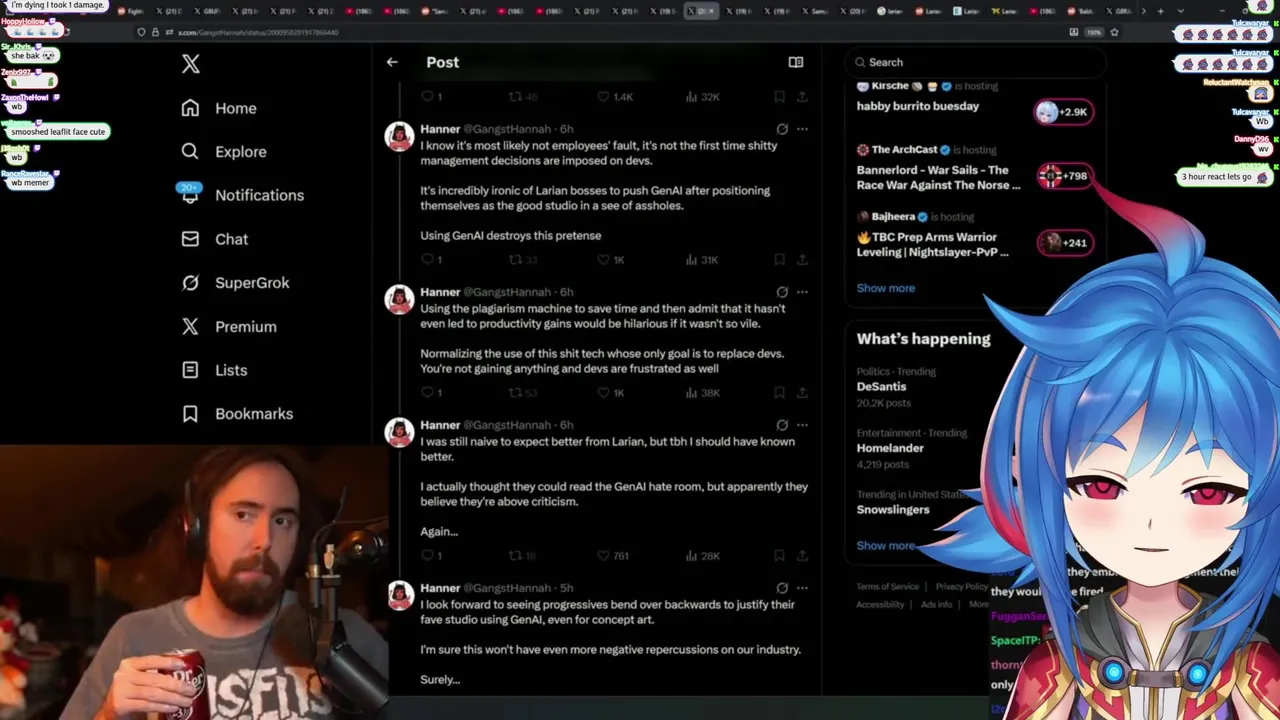Open Accessibility footer link
This screenshot has height=720, width=1280.
pyautogui.click(x=880, y=605)
